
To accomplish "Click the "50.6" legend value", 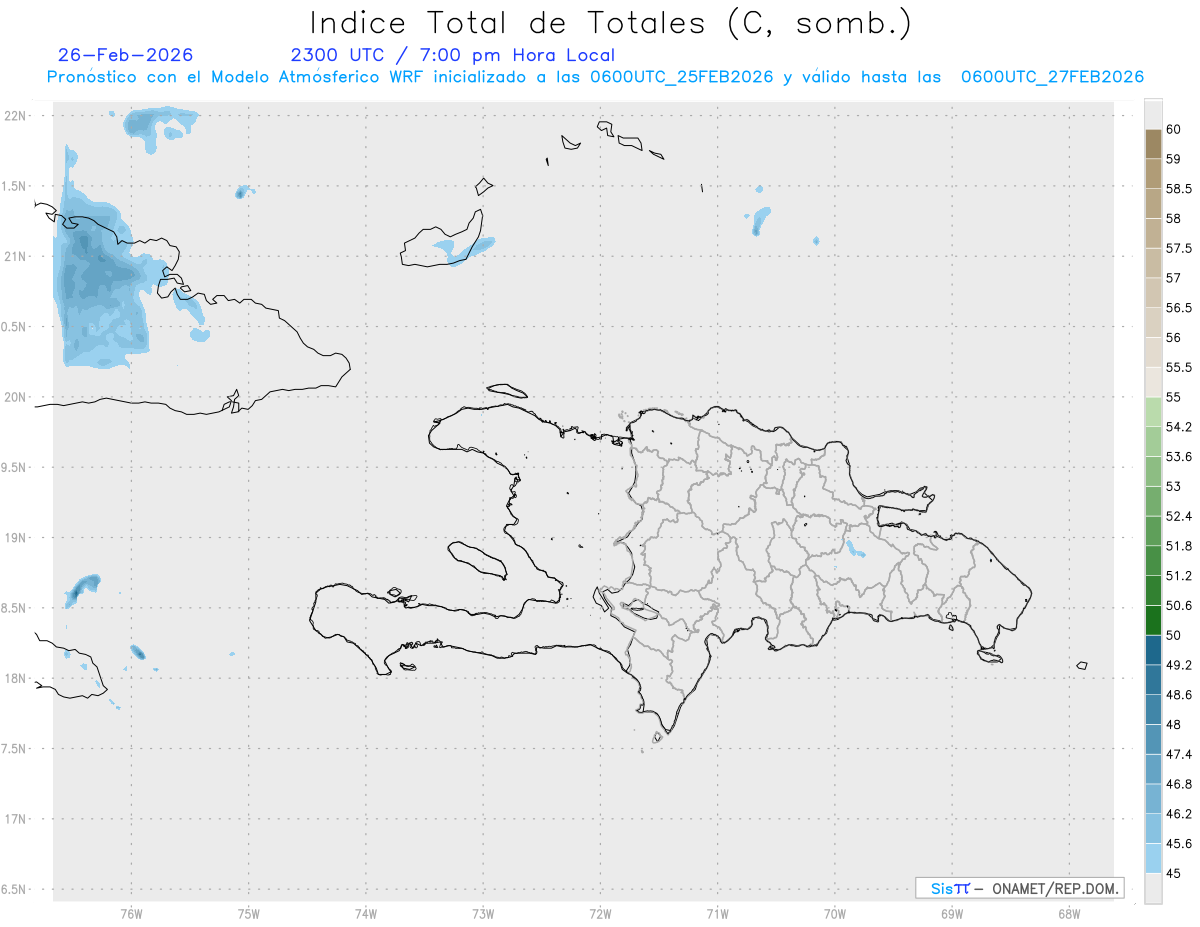I will point(1178,606).
